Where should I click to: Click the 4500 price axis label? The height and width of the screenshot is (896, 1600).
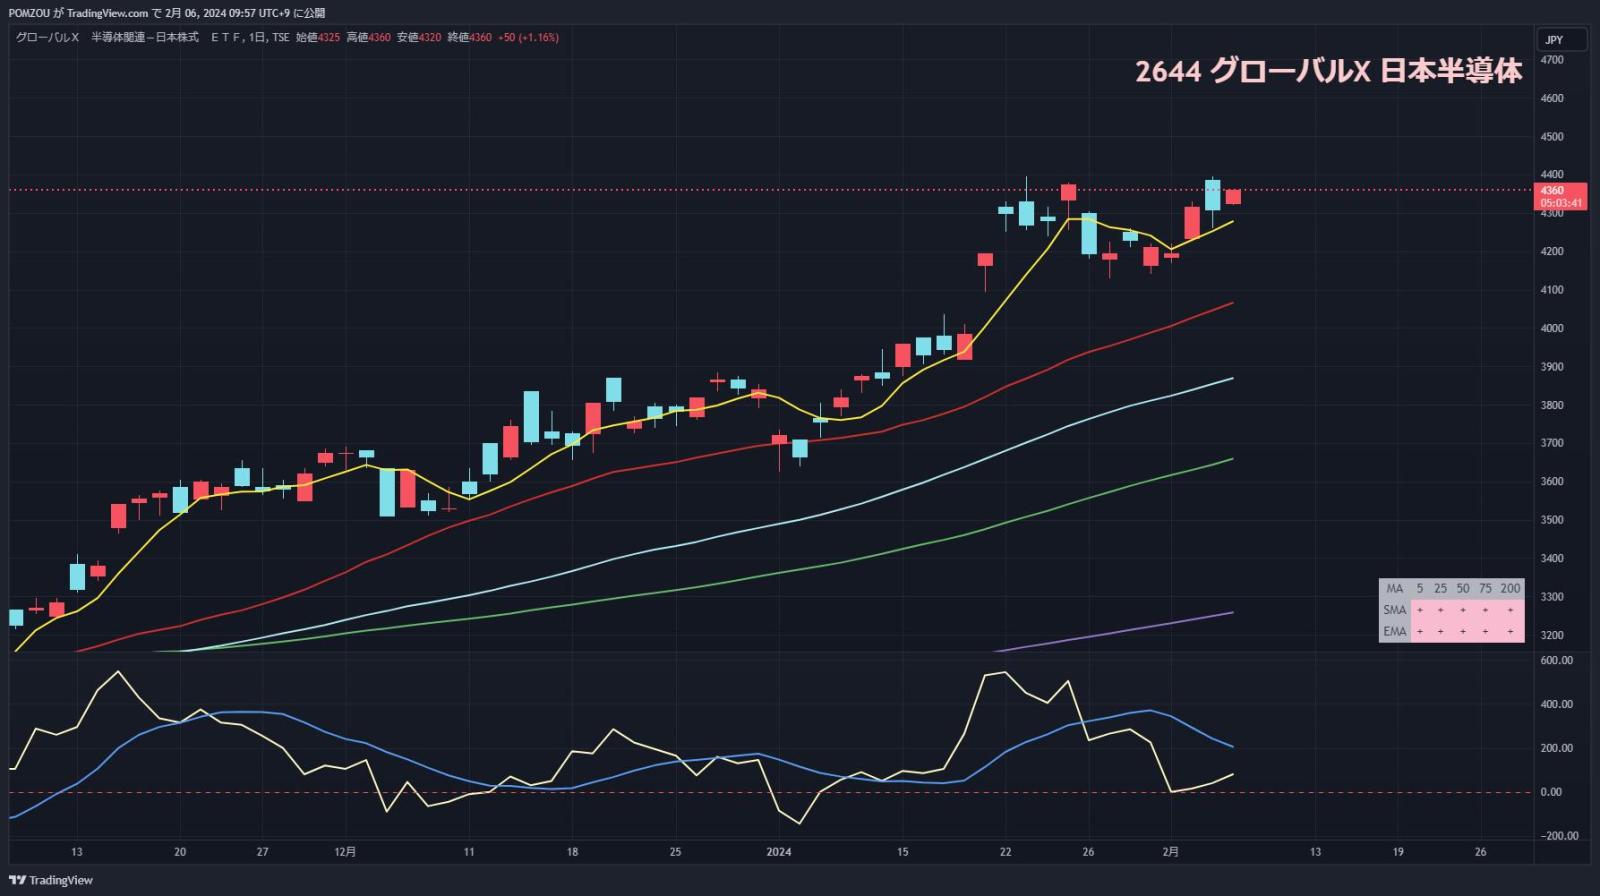(x=1552, y=137)
